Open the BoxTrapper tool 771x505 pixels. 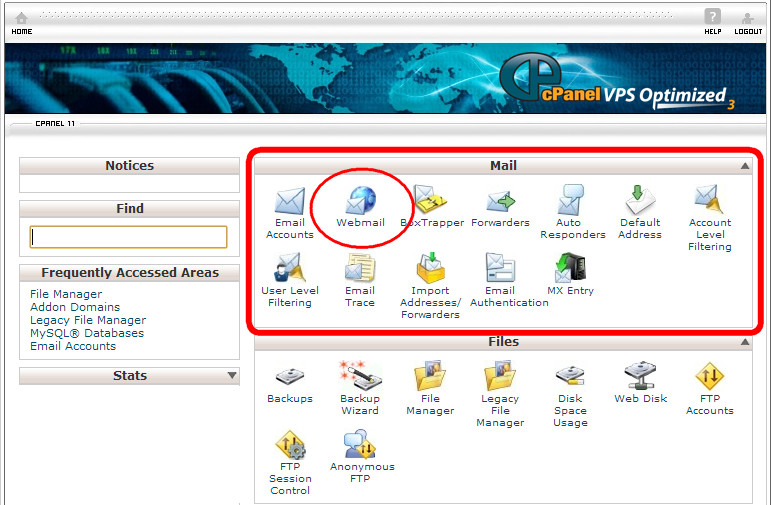tap(430, 199)
